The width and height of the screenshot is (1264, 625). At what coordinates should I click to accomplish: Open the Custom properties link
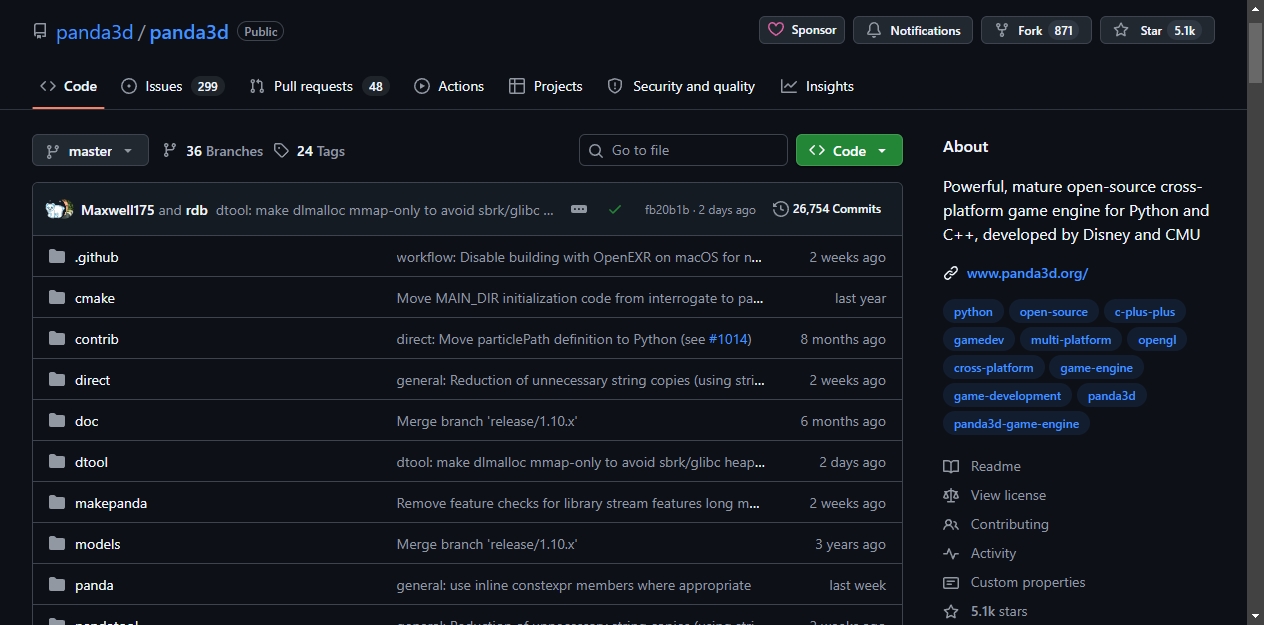click(x=1014, y=582)
